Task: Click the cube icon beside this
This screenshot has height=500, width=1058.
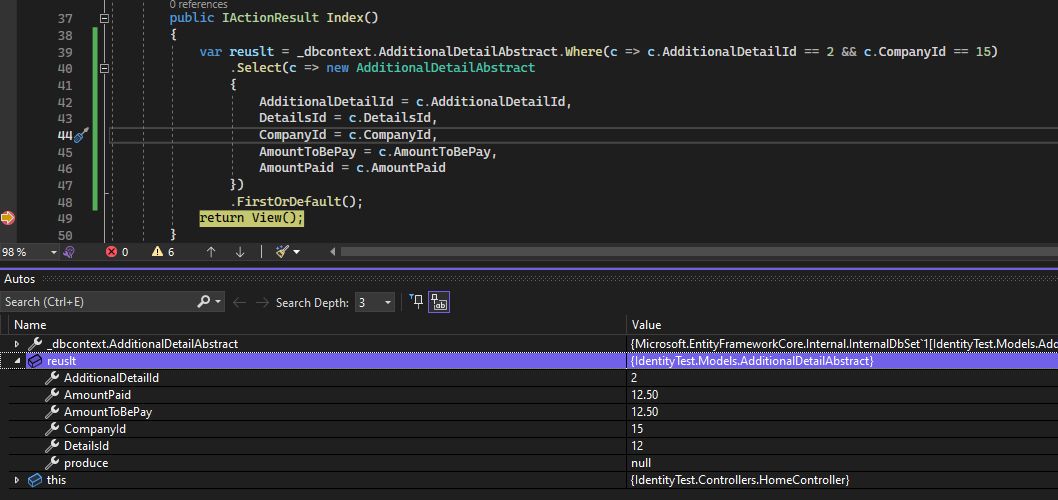Action: (35, 480)
